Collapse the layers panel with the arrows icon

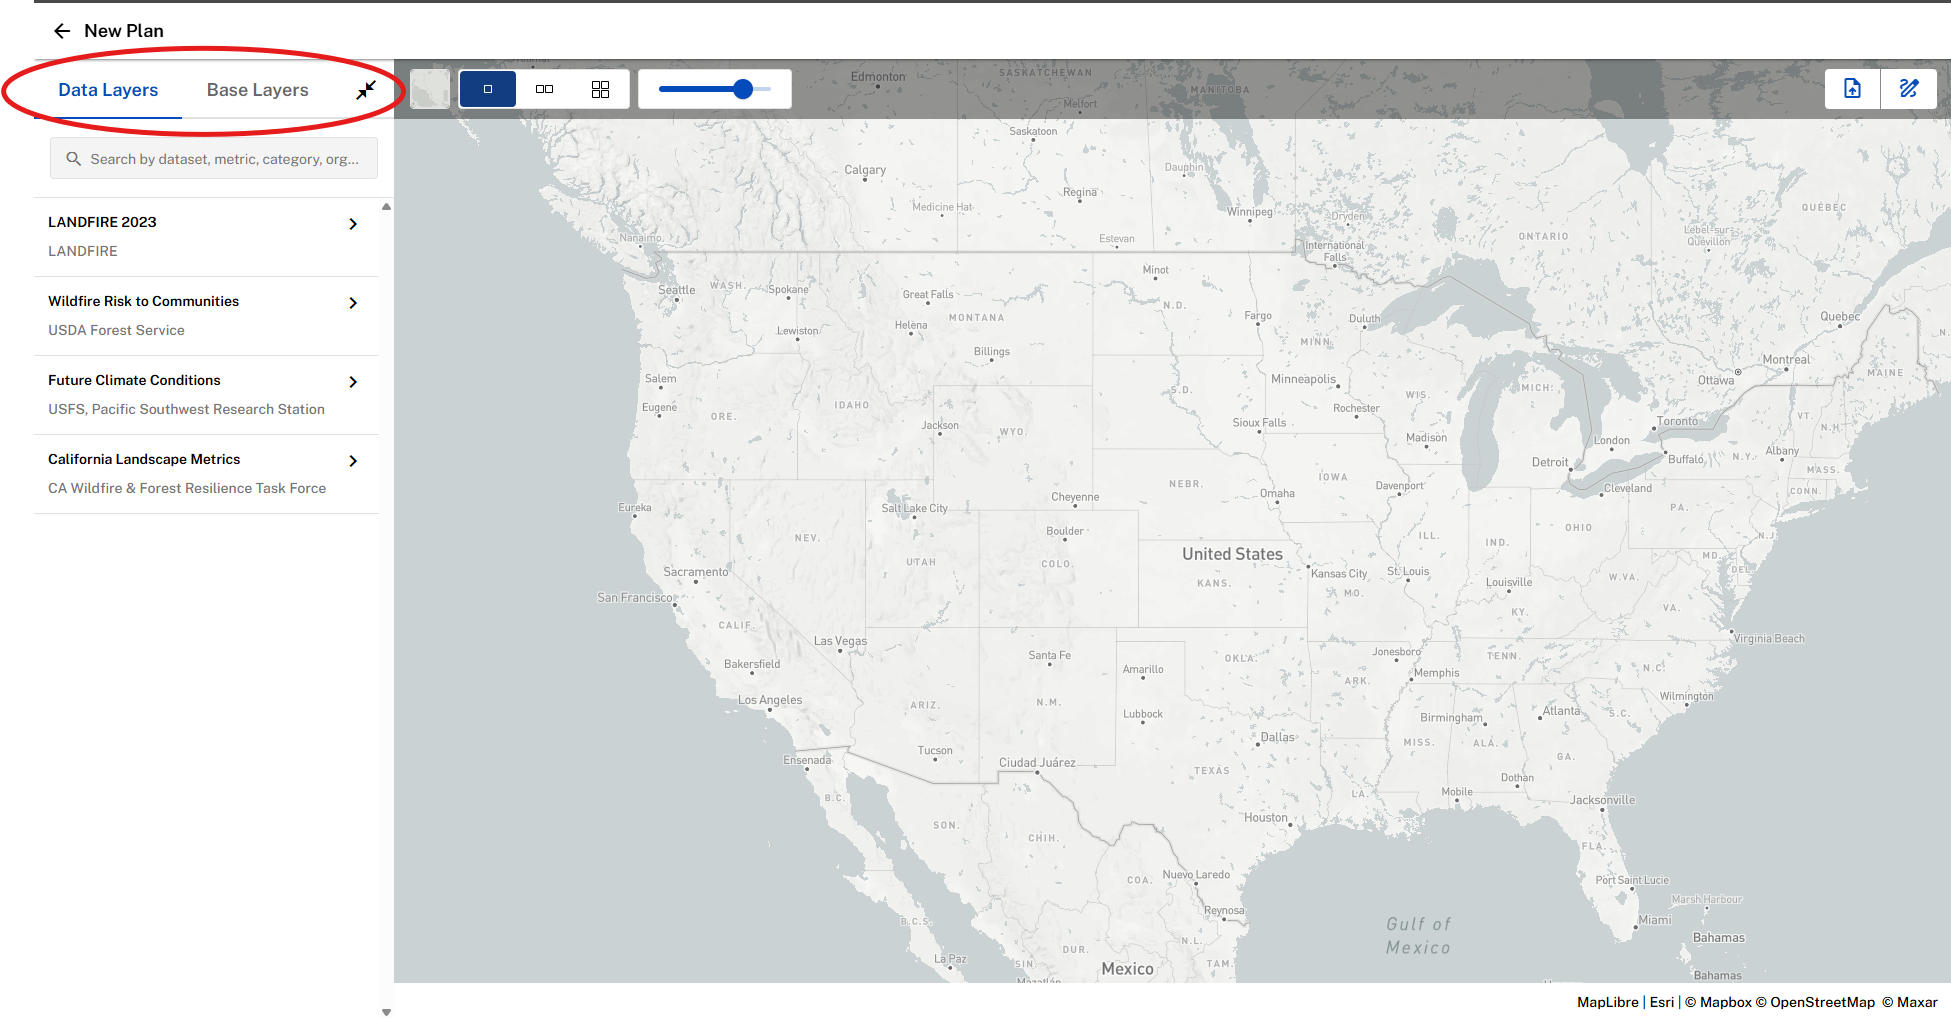(x=365, y=89)
